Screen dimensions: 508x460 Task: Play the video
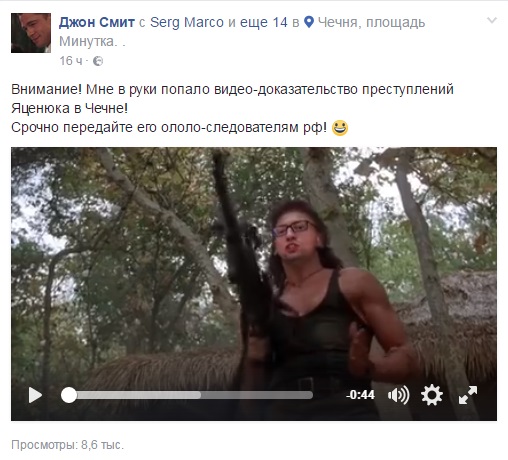point(35,395)
